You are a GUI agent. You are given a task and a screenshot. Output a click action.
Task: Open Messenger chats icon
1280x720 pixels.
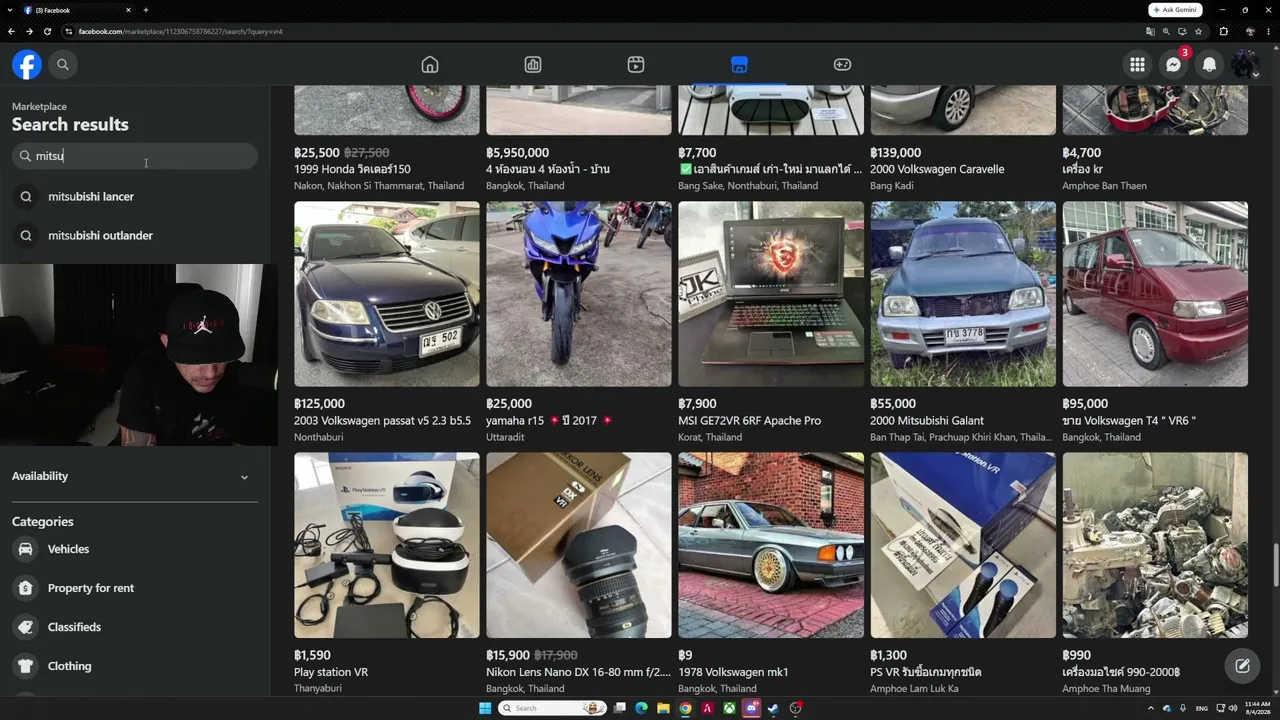1174,65
